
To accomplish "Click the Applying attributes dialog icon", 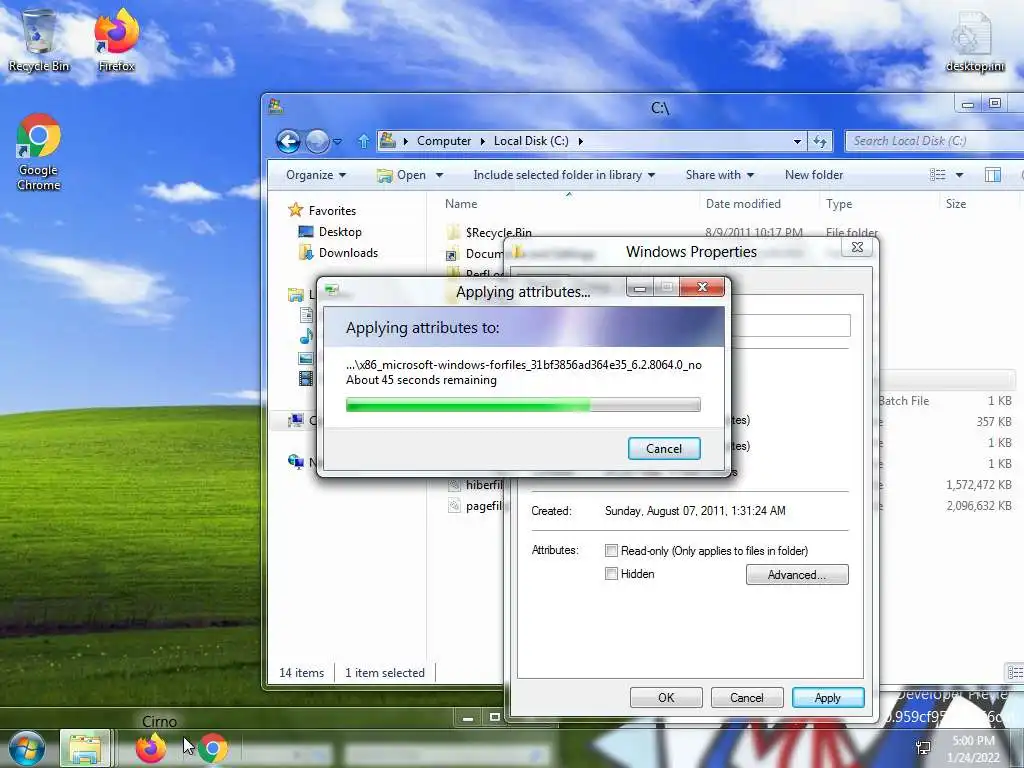I will [x=332, y=290].
